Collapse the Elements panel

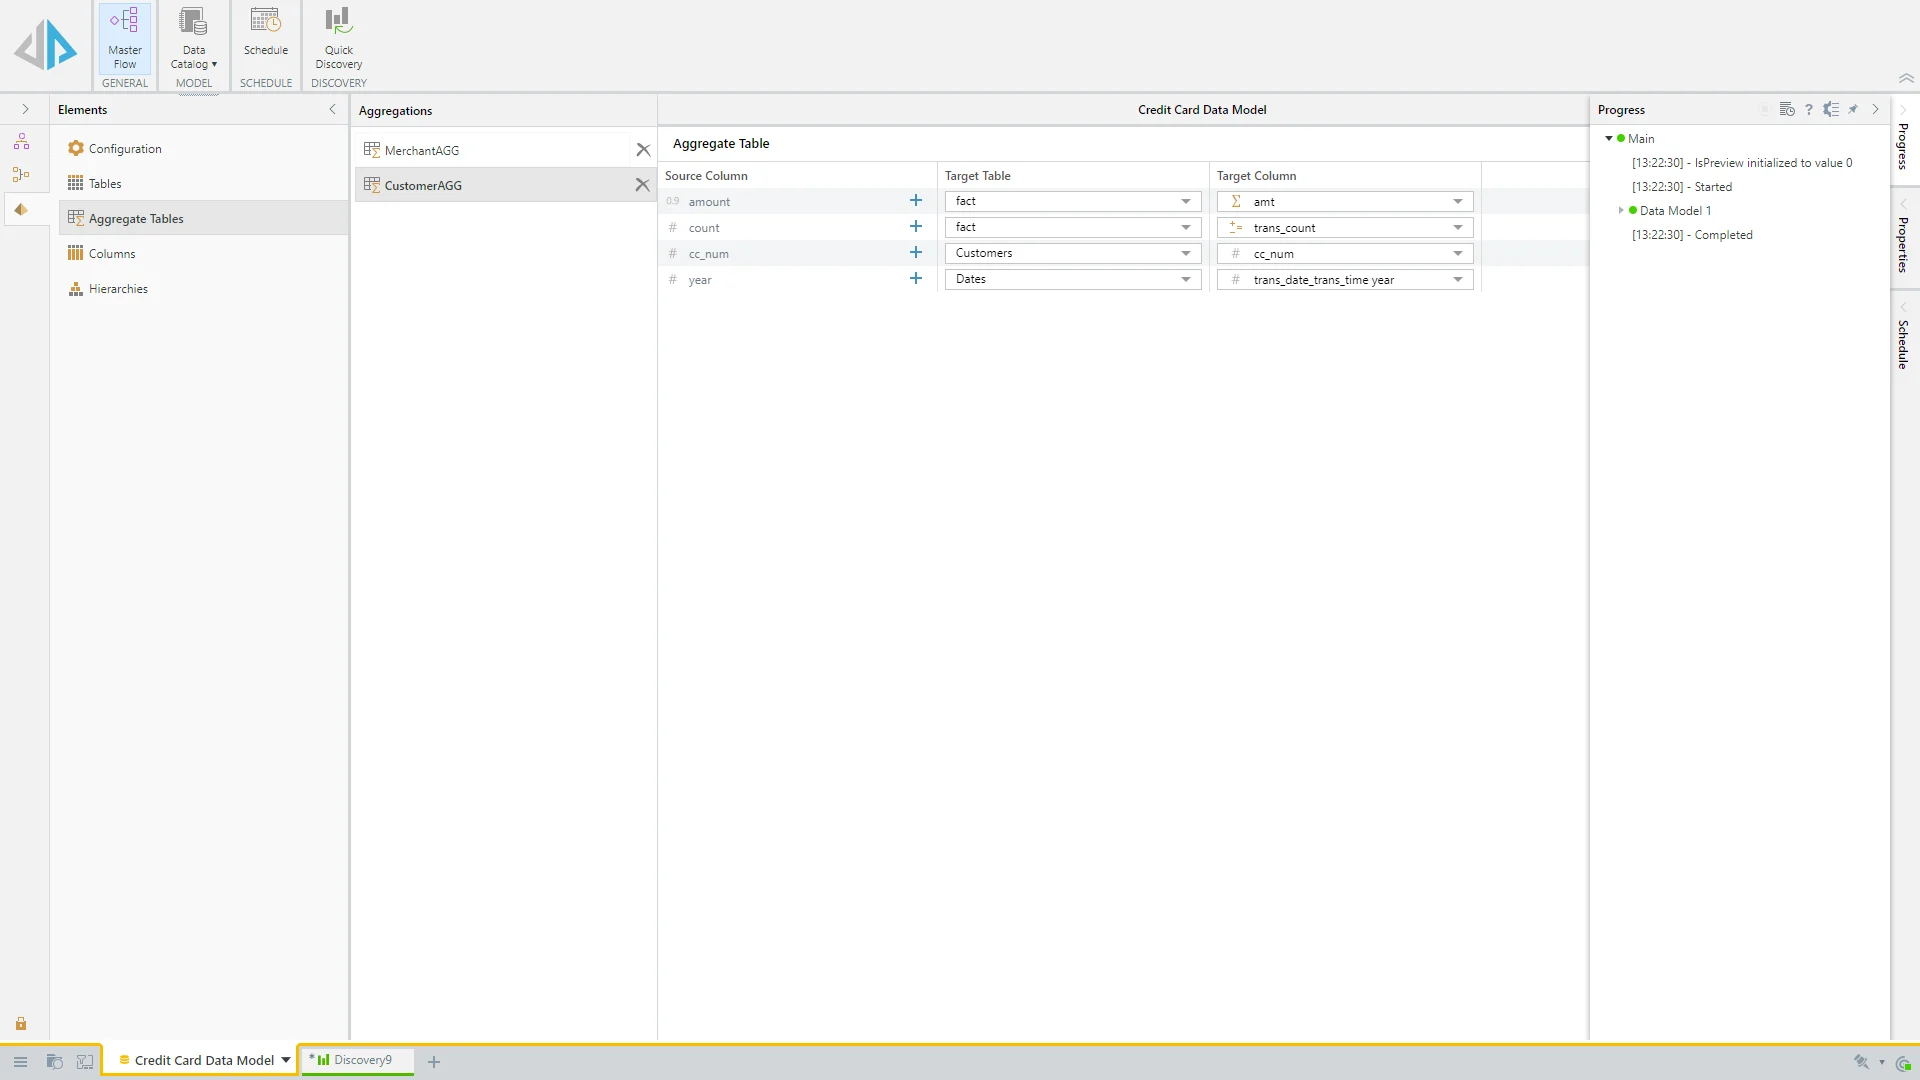332,110
